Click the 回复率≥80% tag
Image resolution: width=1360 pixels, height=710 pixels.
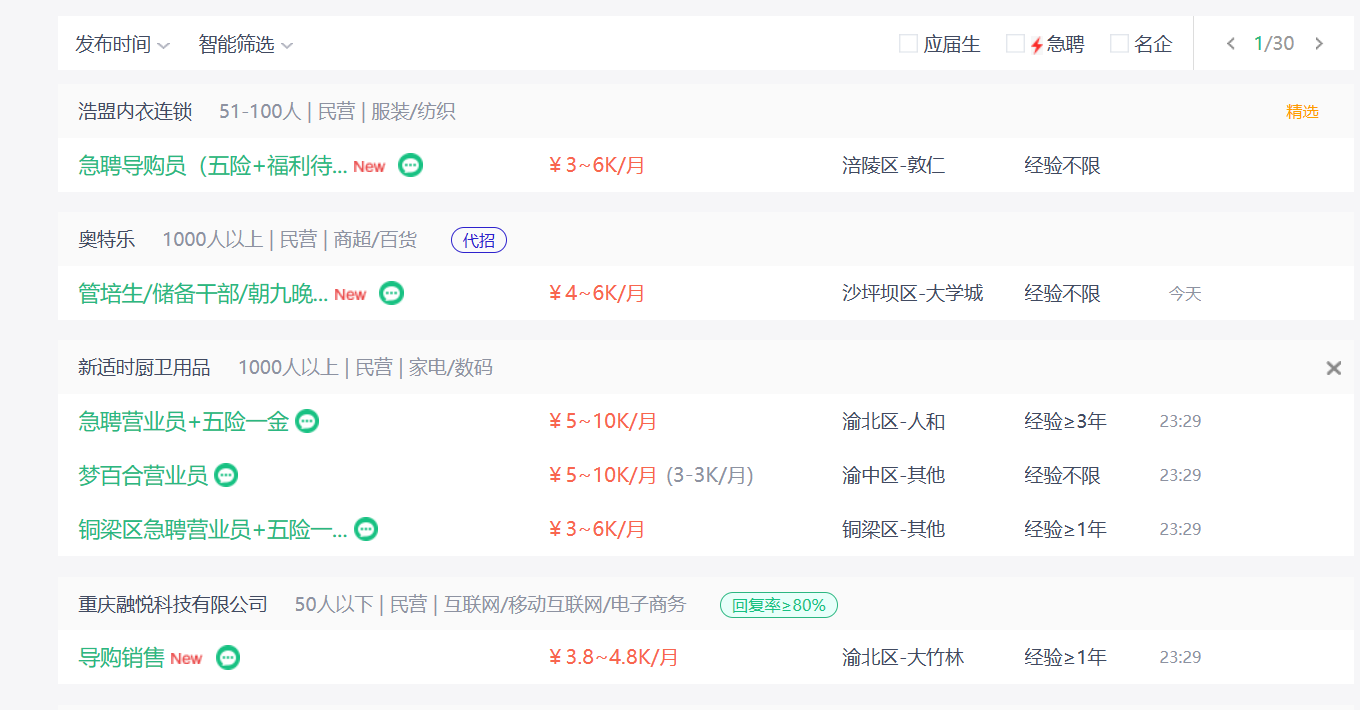[779, 605]
